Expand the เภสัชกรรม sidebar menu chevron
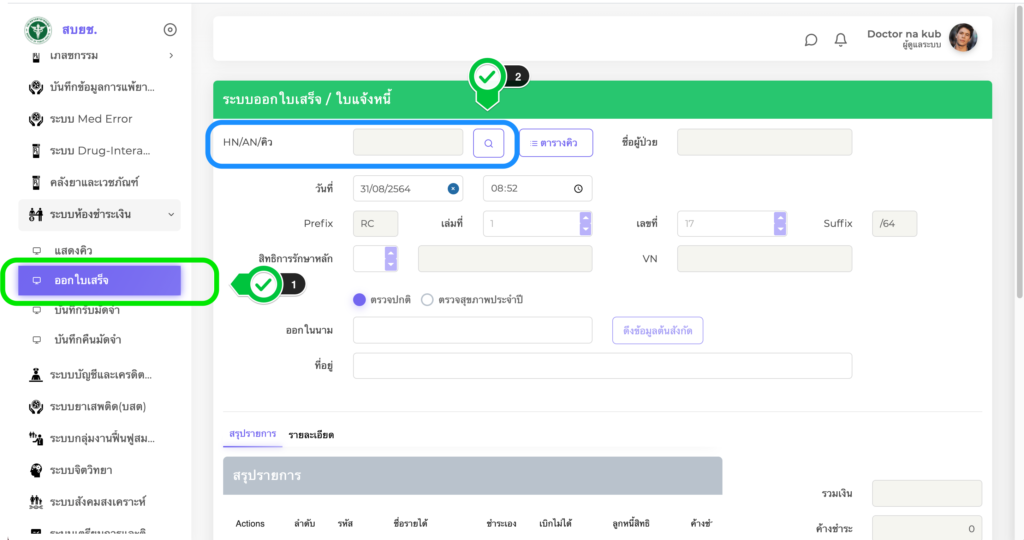1024x540 pixels. pos(171,55)
